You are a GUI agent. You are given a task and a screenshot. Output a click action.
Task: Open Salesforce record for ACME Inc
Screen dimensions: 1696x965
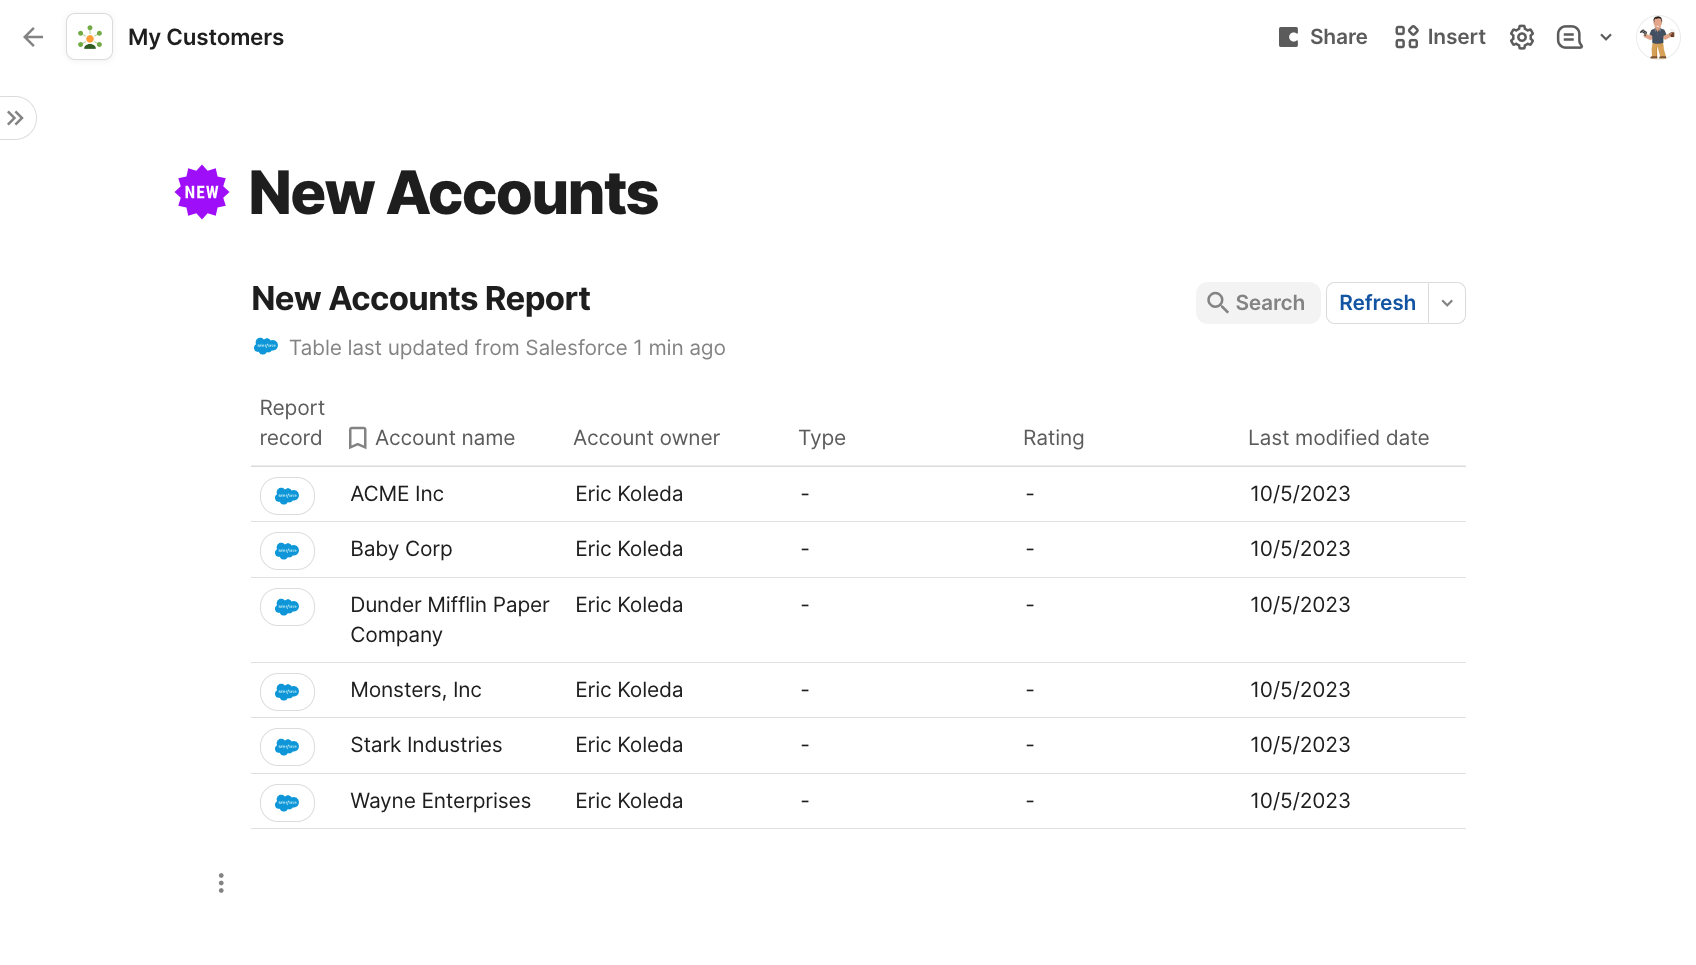pos(287,495)
